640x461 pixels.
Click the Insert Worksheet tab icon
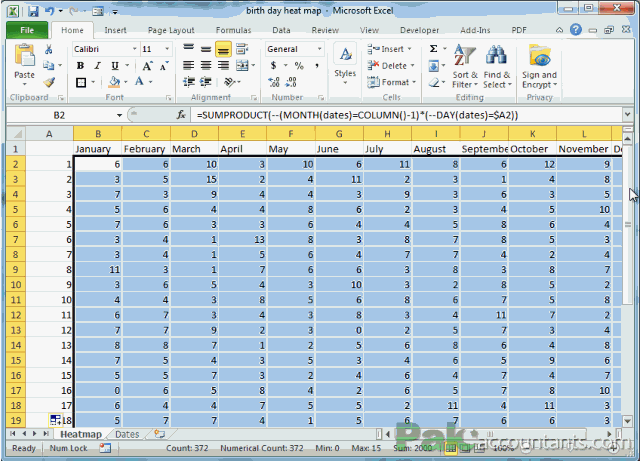(160, 434)
